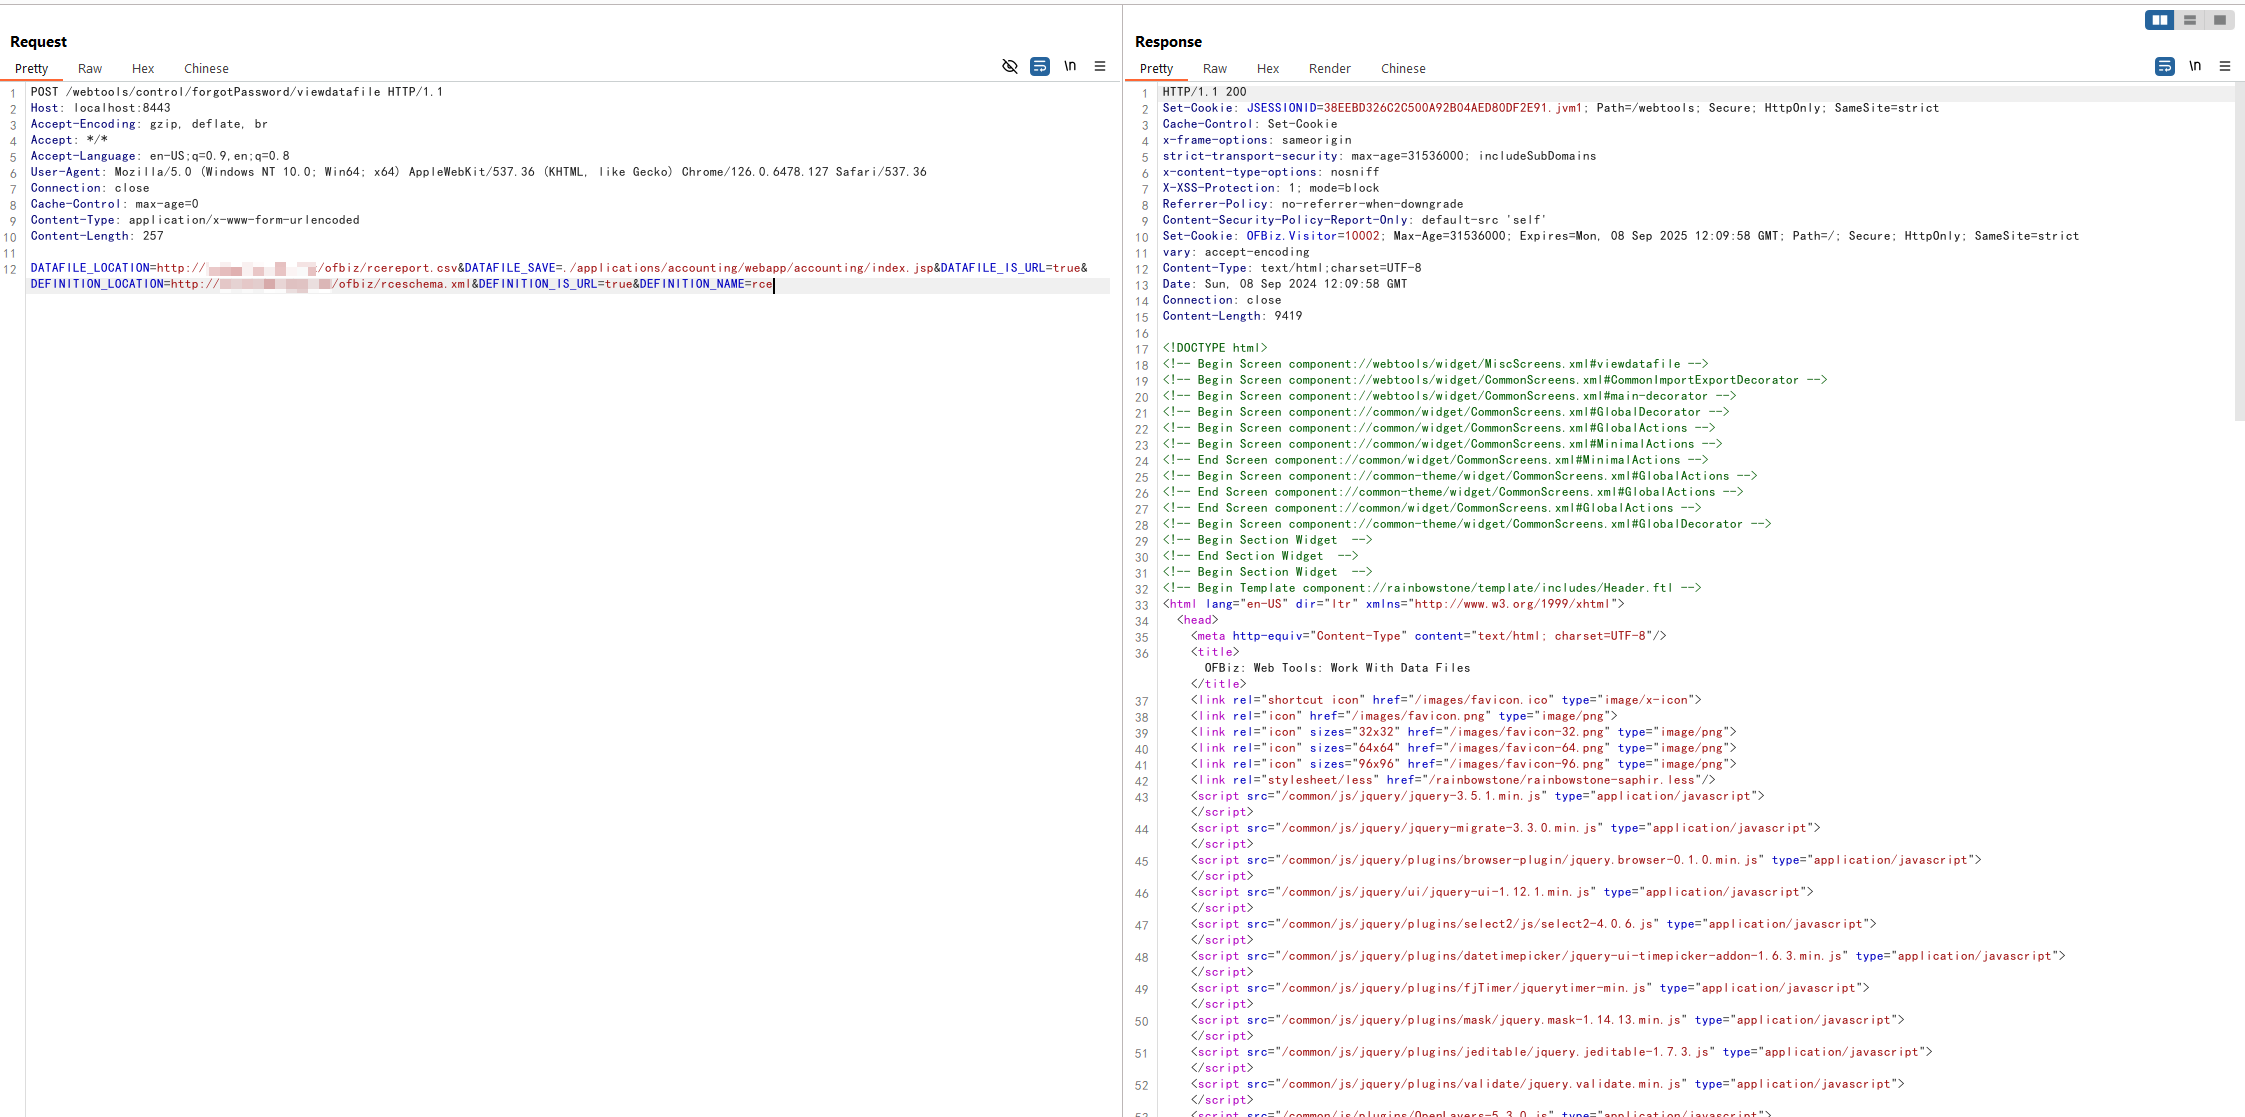Click <!DOCTYPE html> line in Response
The image size is (2245, 1117).
tap(1214, 348)
